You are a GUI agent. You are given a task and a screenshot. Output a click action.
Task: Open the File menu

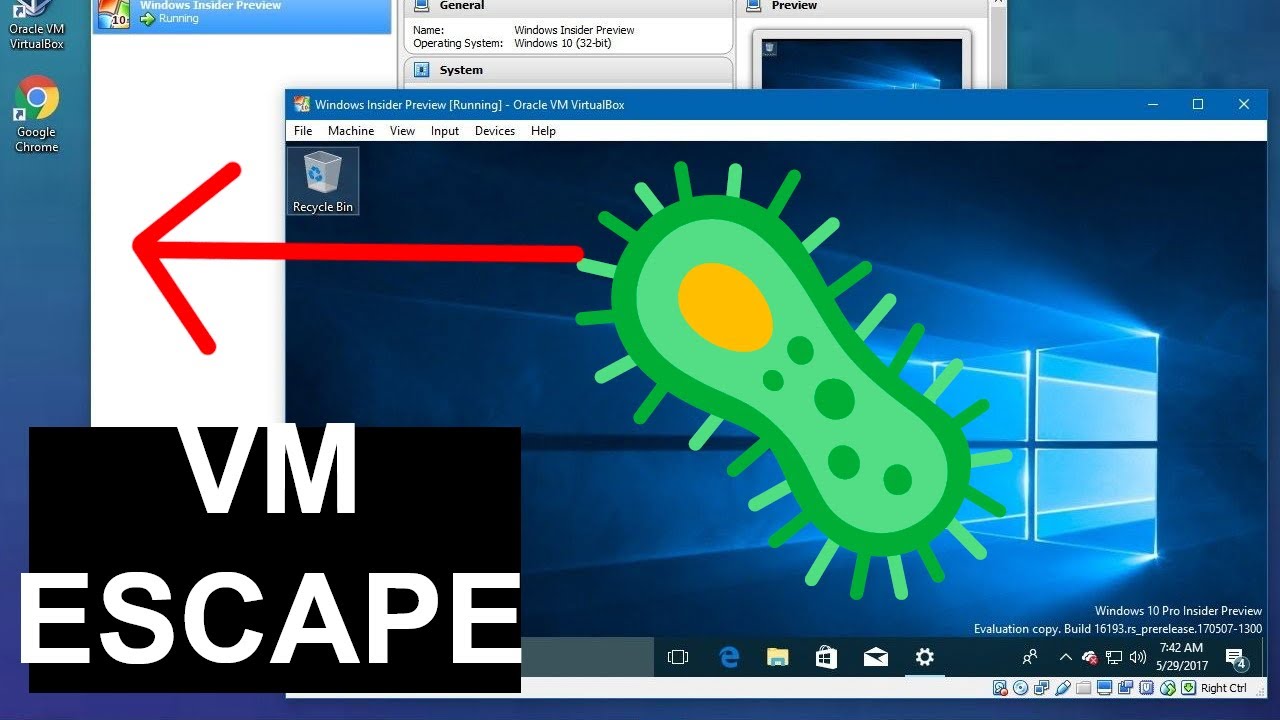pyautogui.click(x=303, y=131)
